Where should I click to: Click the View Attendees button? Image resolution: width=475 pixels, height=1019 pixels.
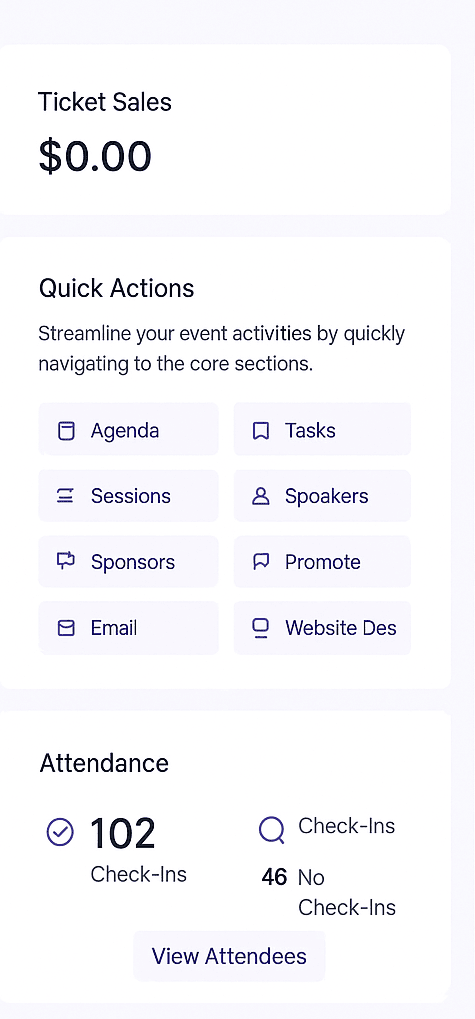point(229,956)
